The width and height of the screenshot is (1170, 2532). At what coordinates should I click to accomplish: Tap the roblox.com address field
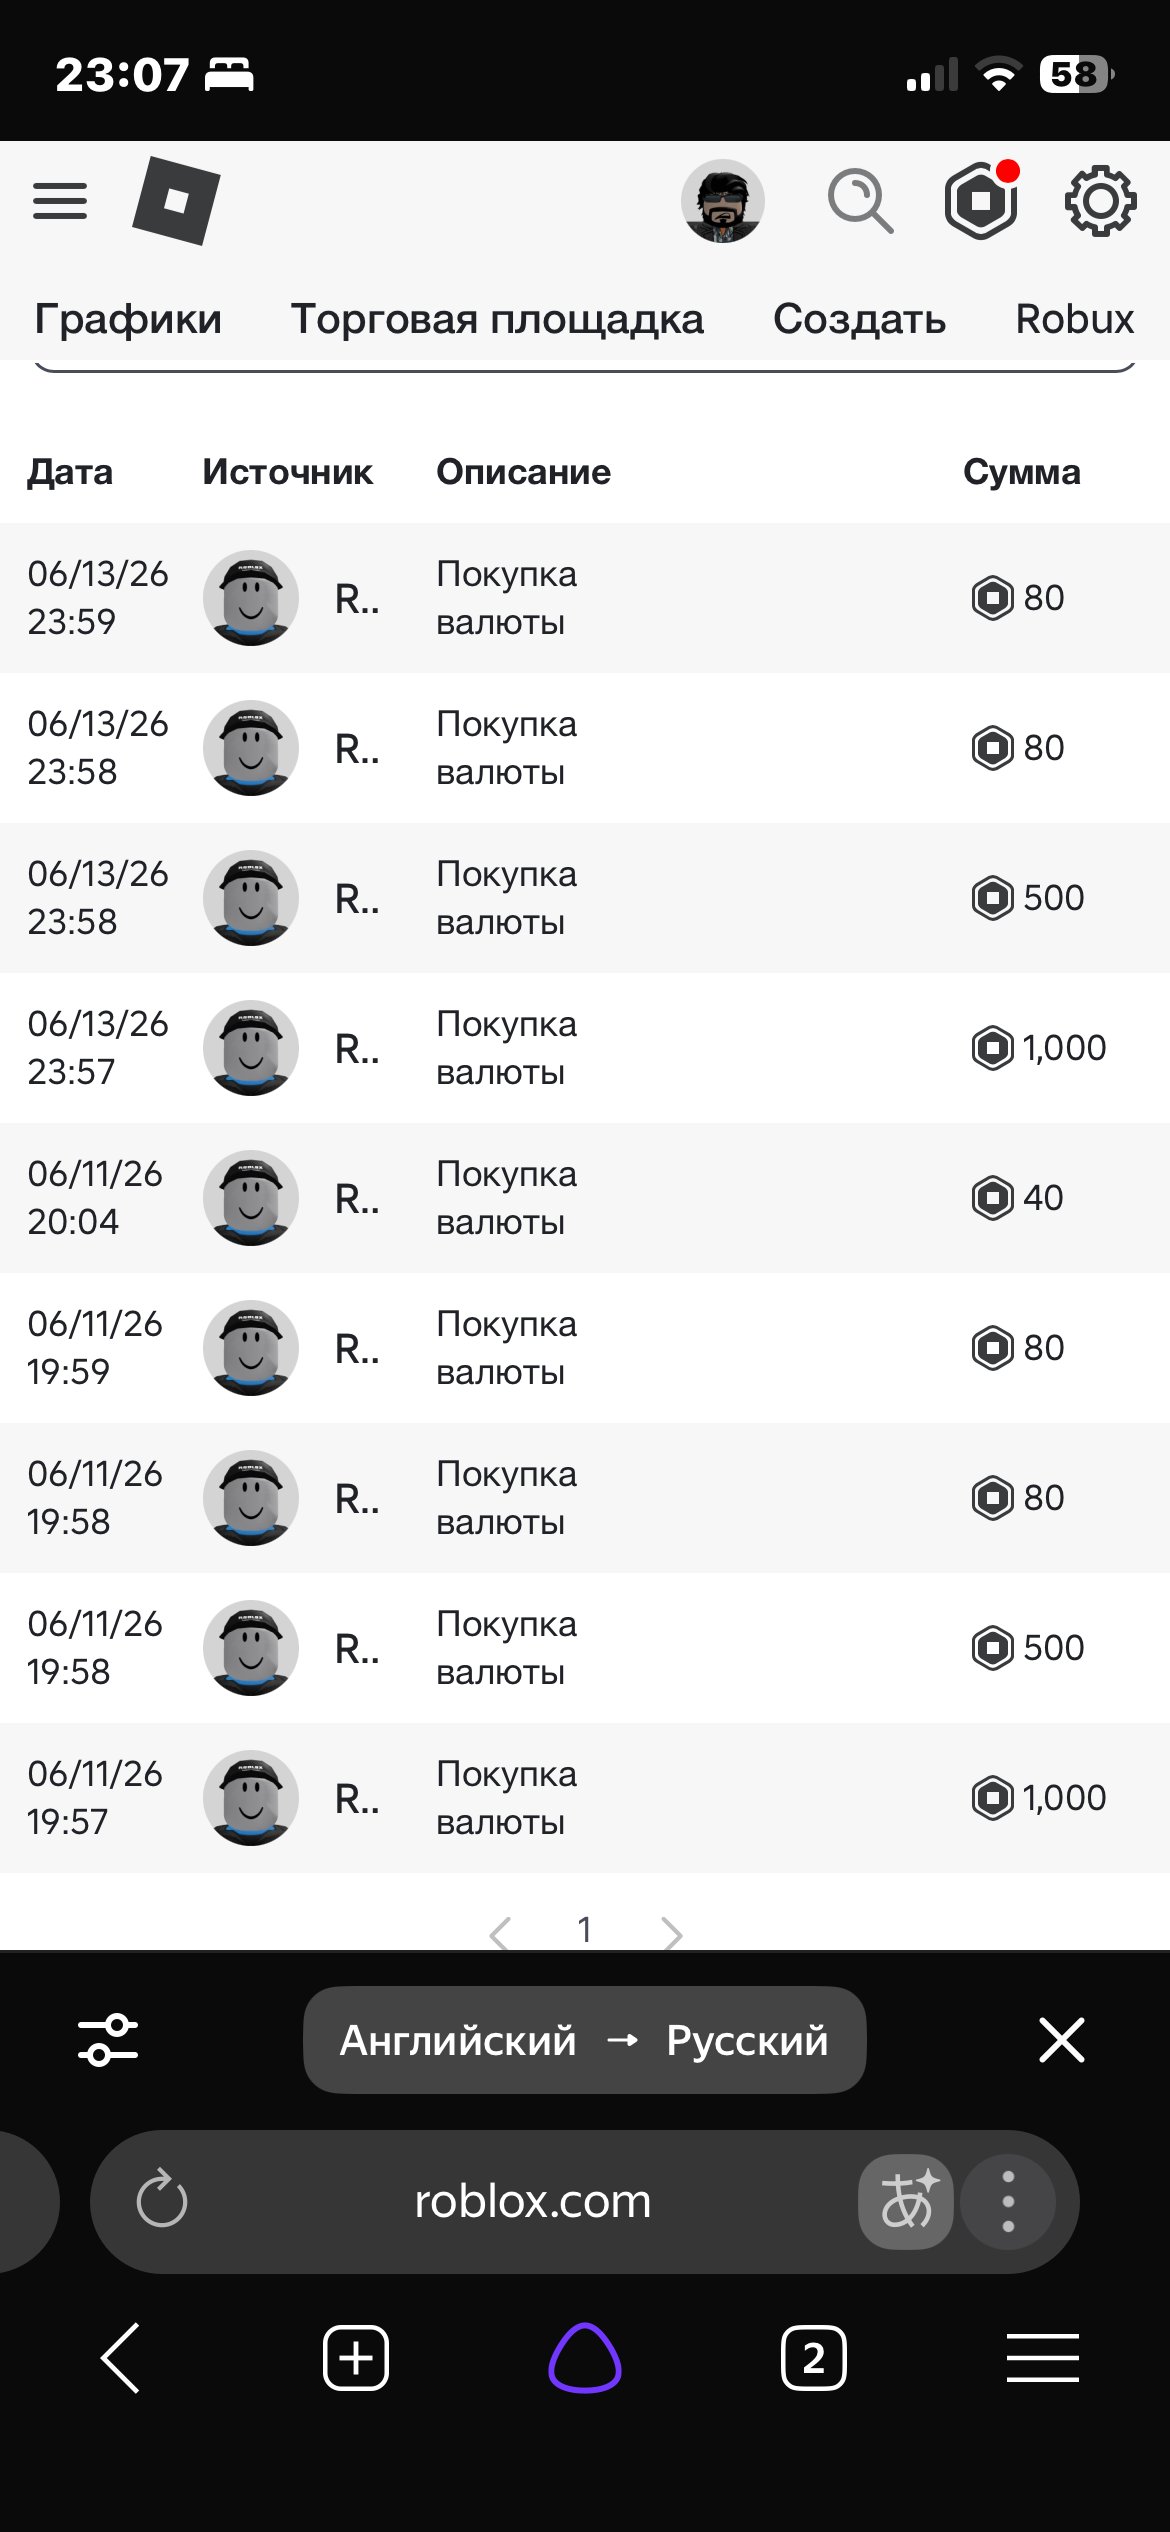[x=532, y=2202]
